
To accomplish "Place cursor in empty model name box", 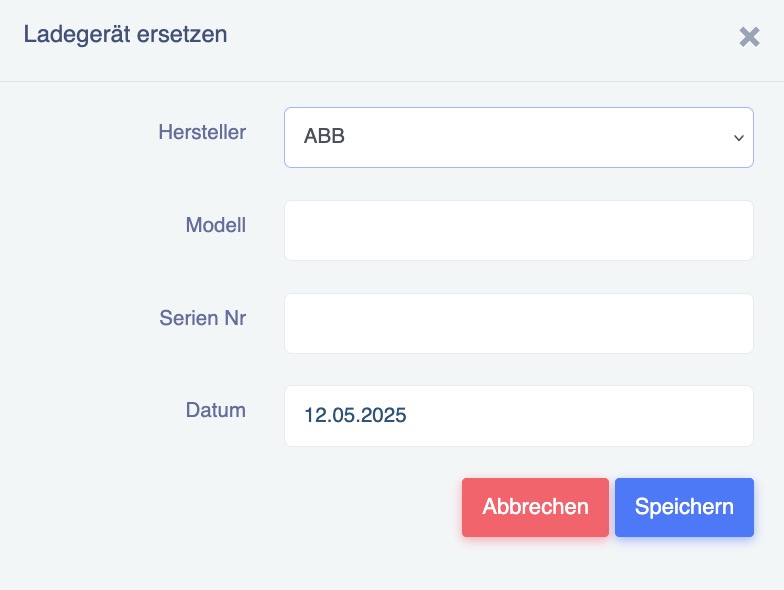I will (518, 230).
